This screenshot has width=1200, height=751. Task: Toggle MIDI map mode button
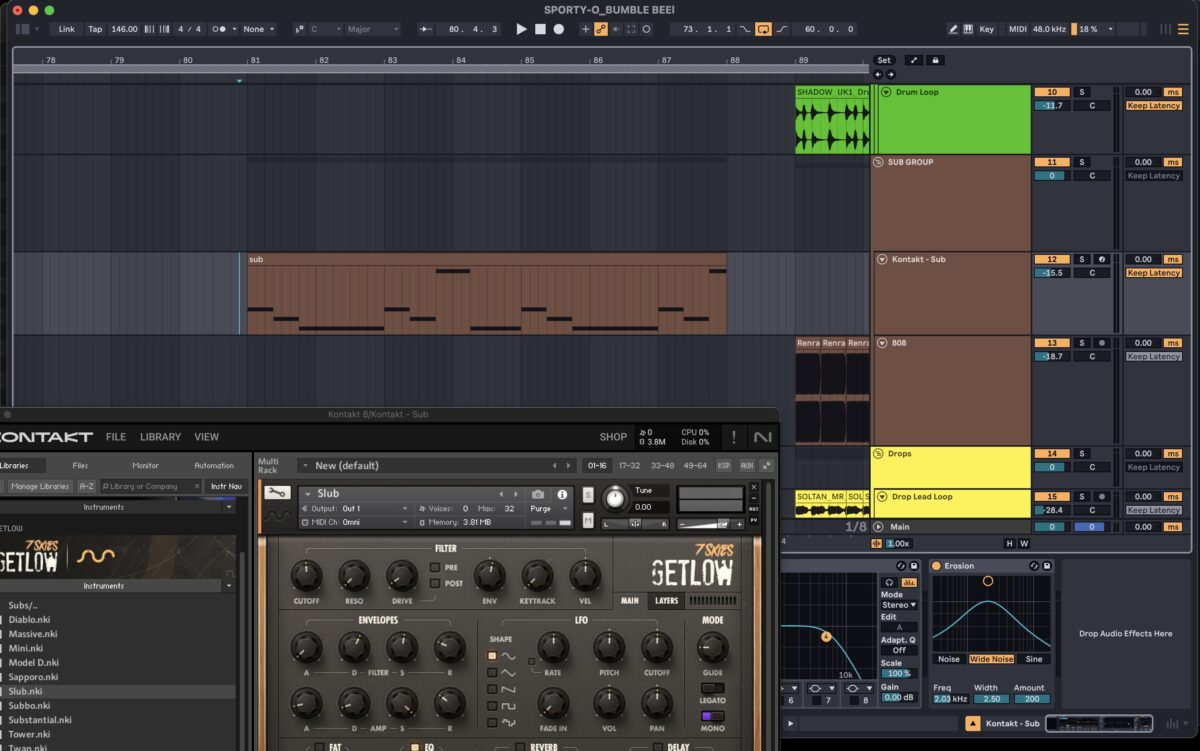pyautogui.click(x=1018, y=29)
